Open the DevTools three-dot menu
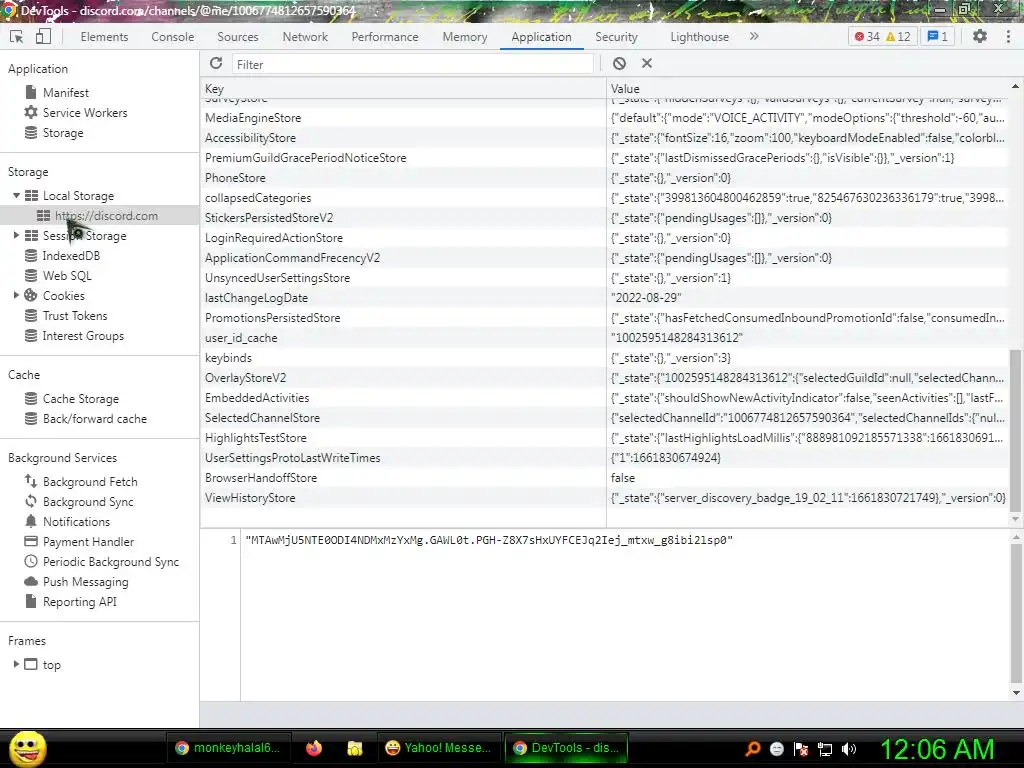 [x=1008, y=37]
